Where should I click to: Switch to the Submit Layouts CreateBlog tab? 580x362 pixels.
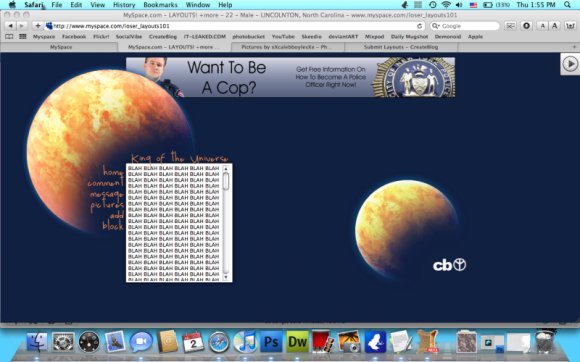click(401, 47)
